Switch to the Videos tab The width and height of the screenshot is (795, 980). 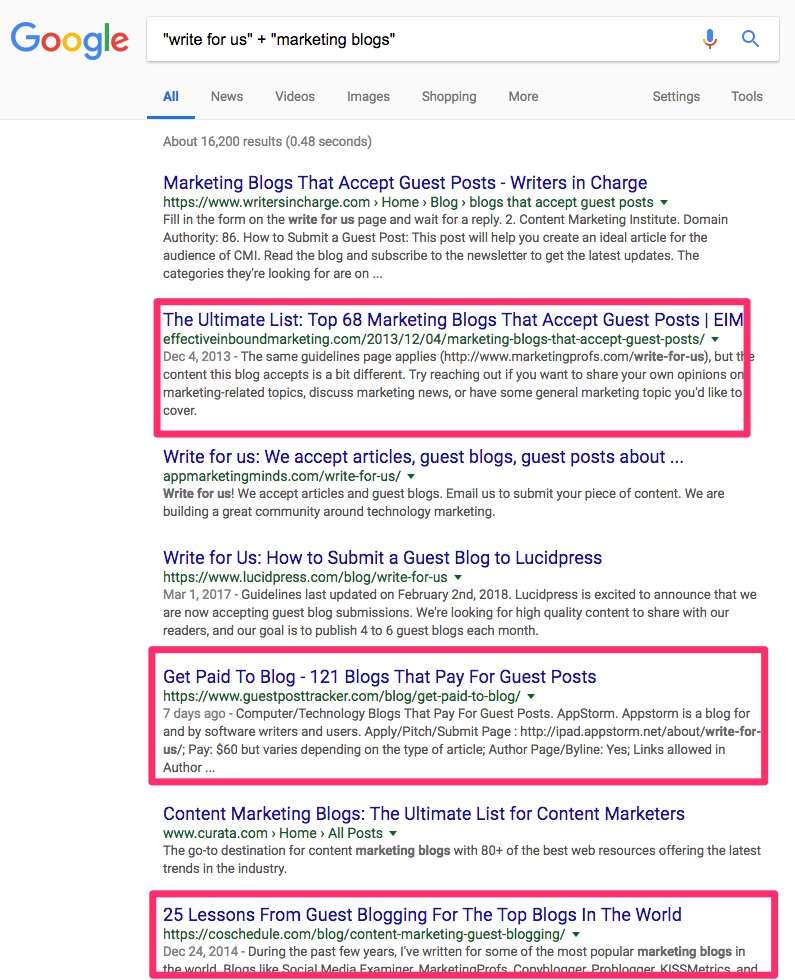pos(295,96)
